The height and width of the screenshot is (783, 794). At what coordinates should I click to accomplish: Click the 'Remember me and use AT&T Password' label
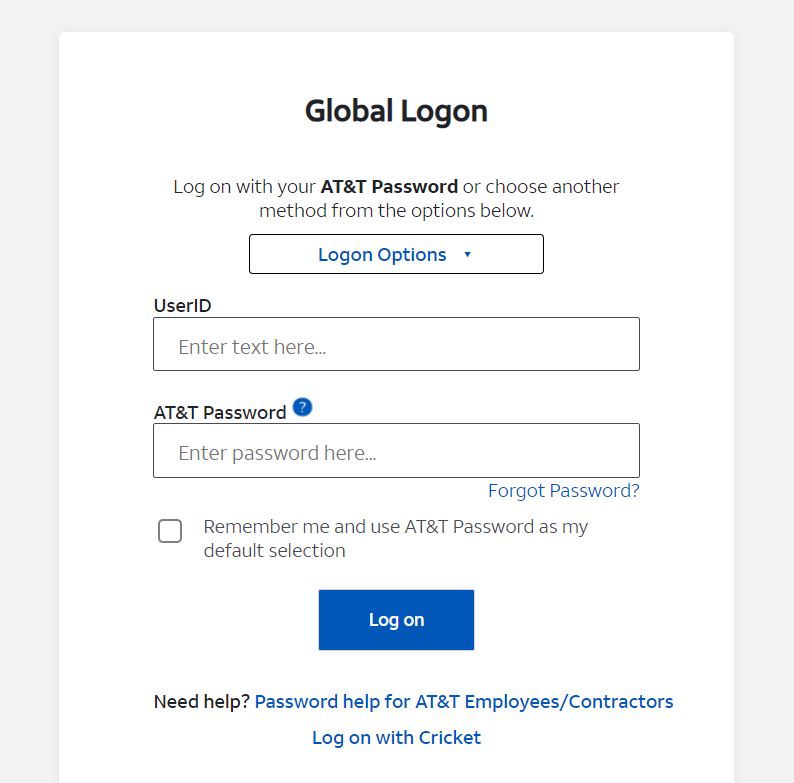(x=395, y=538)
